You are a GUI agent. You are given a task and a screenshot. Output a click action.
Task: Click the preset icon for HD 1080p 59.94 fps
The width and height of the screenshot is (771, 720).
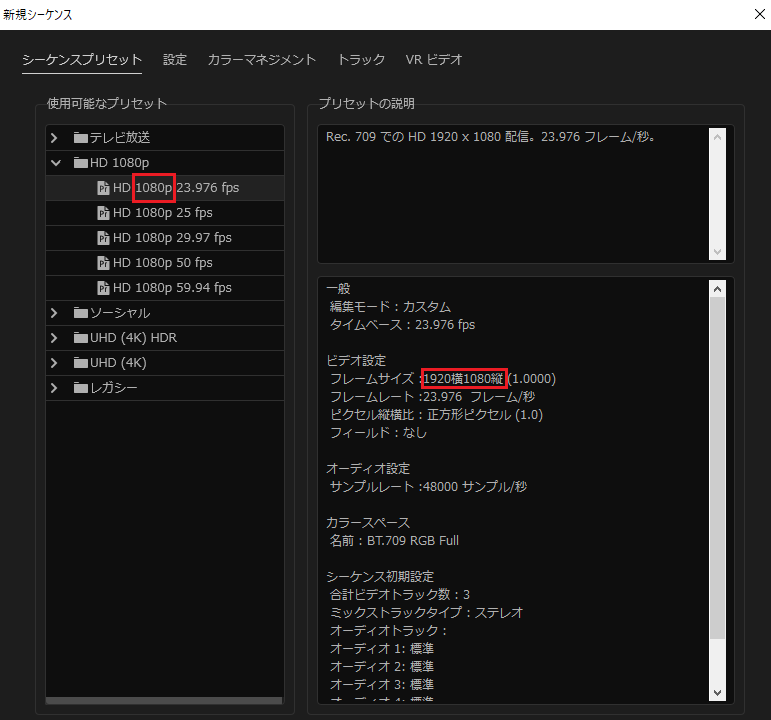coord(103,288)
